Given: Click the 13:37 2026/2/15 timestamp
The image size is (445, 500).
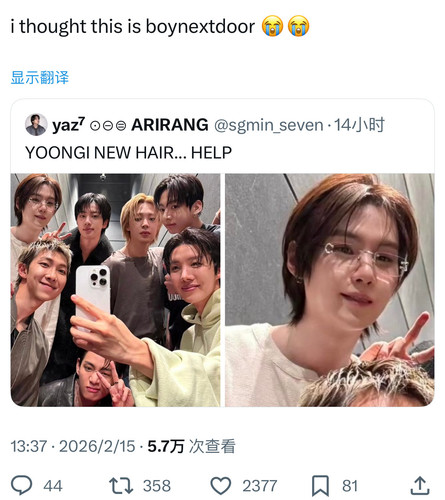Looking at the screenshot, I should [73, 446].
